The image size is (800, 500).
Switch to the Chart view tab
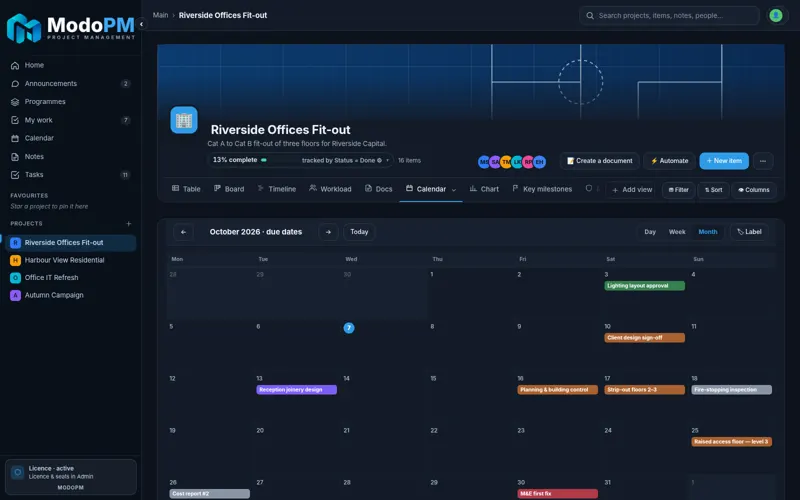484,189
